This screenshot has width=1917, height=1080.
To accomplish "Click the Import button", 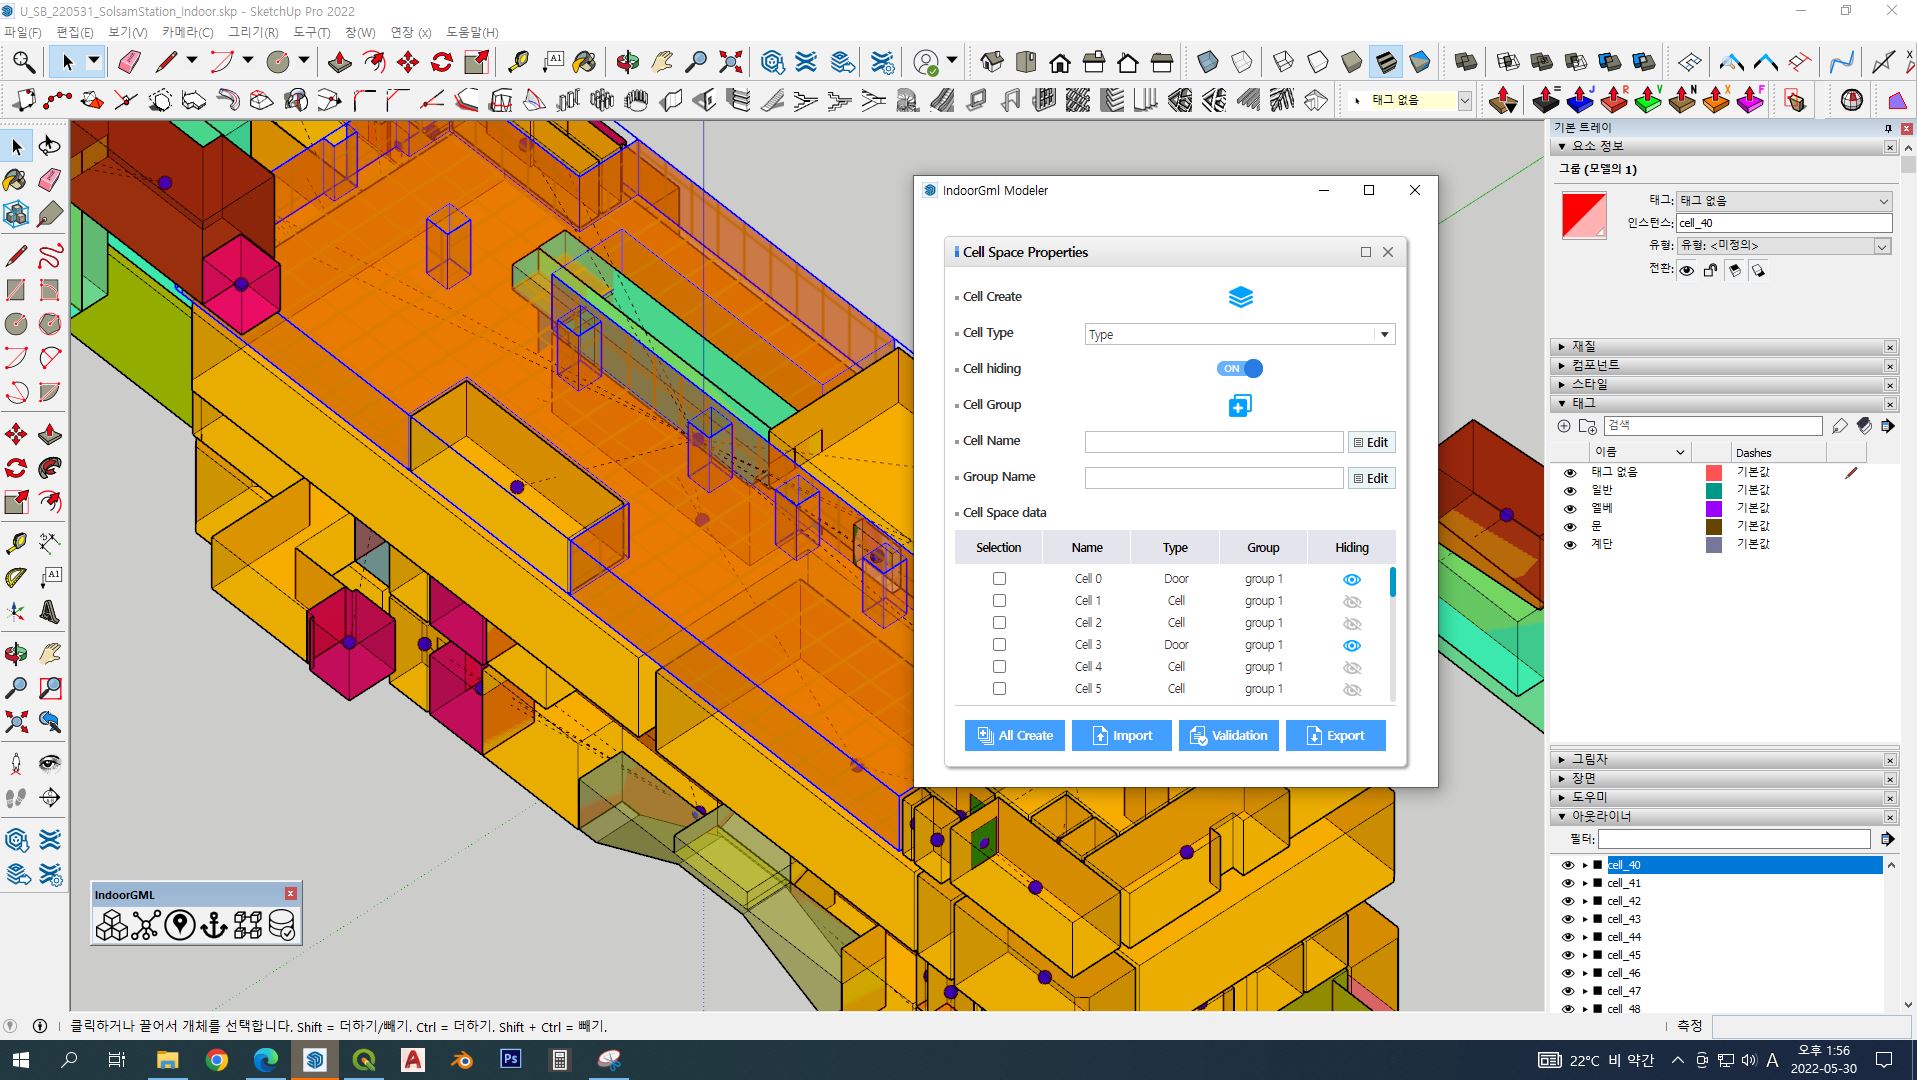I will coord(1121,736).
